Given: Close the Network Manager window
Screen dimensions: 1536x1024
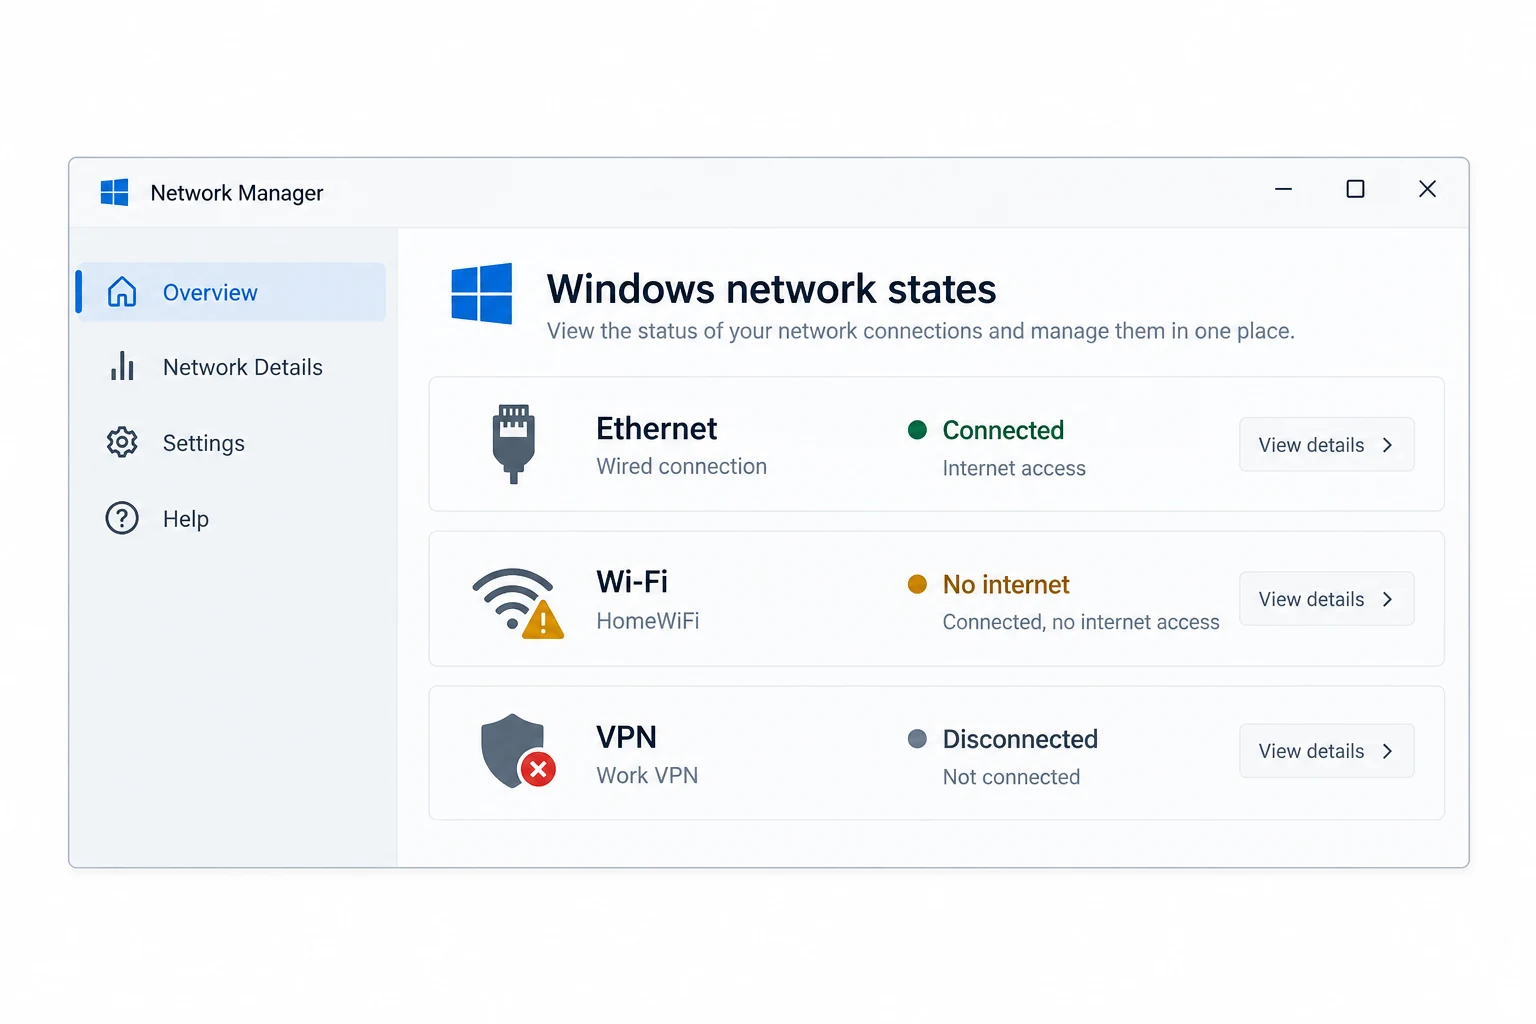Looking at the screenshot, I should click(x=1427, y=189).
